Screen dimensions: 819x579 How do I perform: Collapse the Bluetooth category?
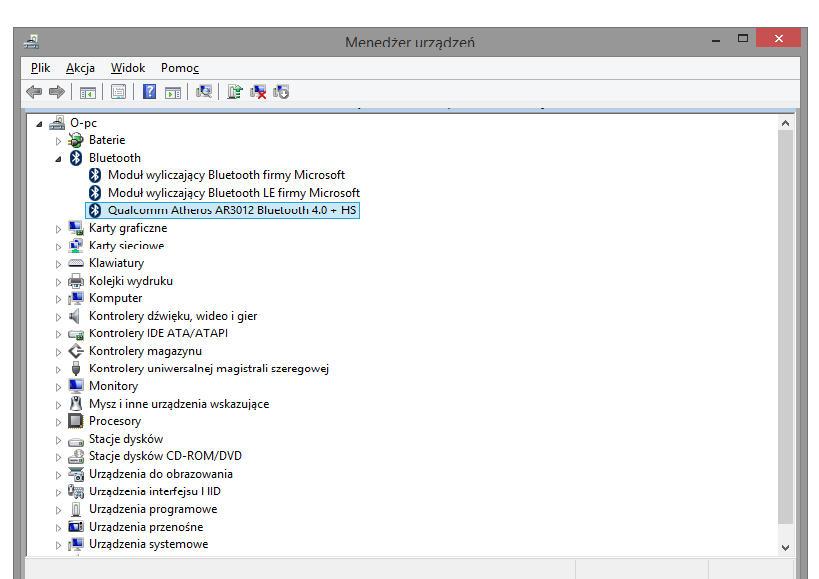pyautogui.click(x=58, y=159)
